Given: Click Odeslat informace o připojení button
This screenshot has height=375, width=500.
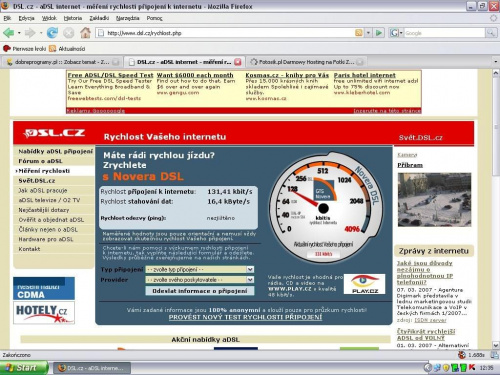Looking at the screenshot, I should pos(200,291).
